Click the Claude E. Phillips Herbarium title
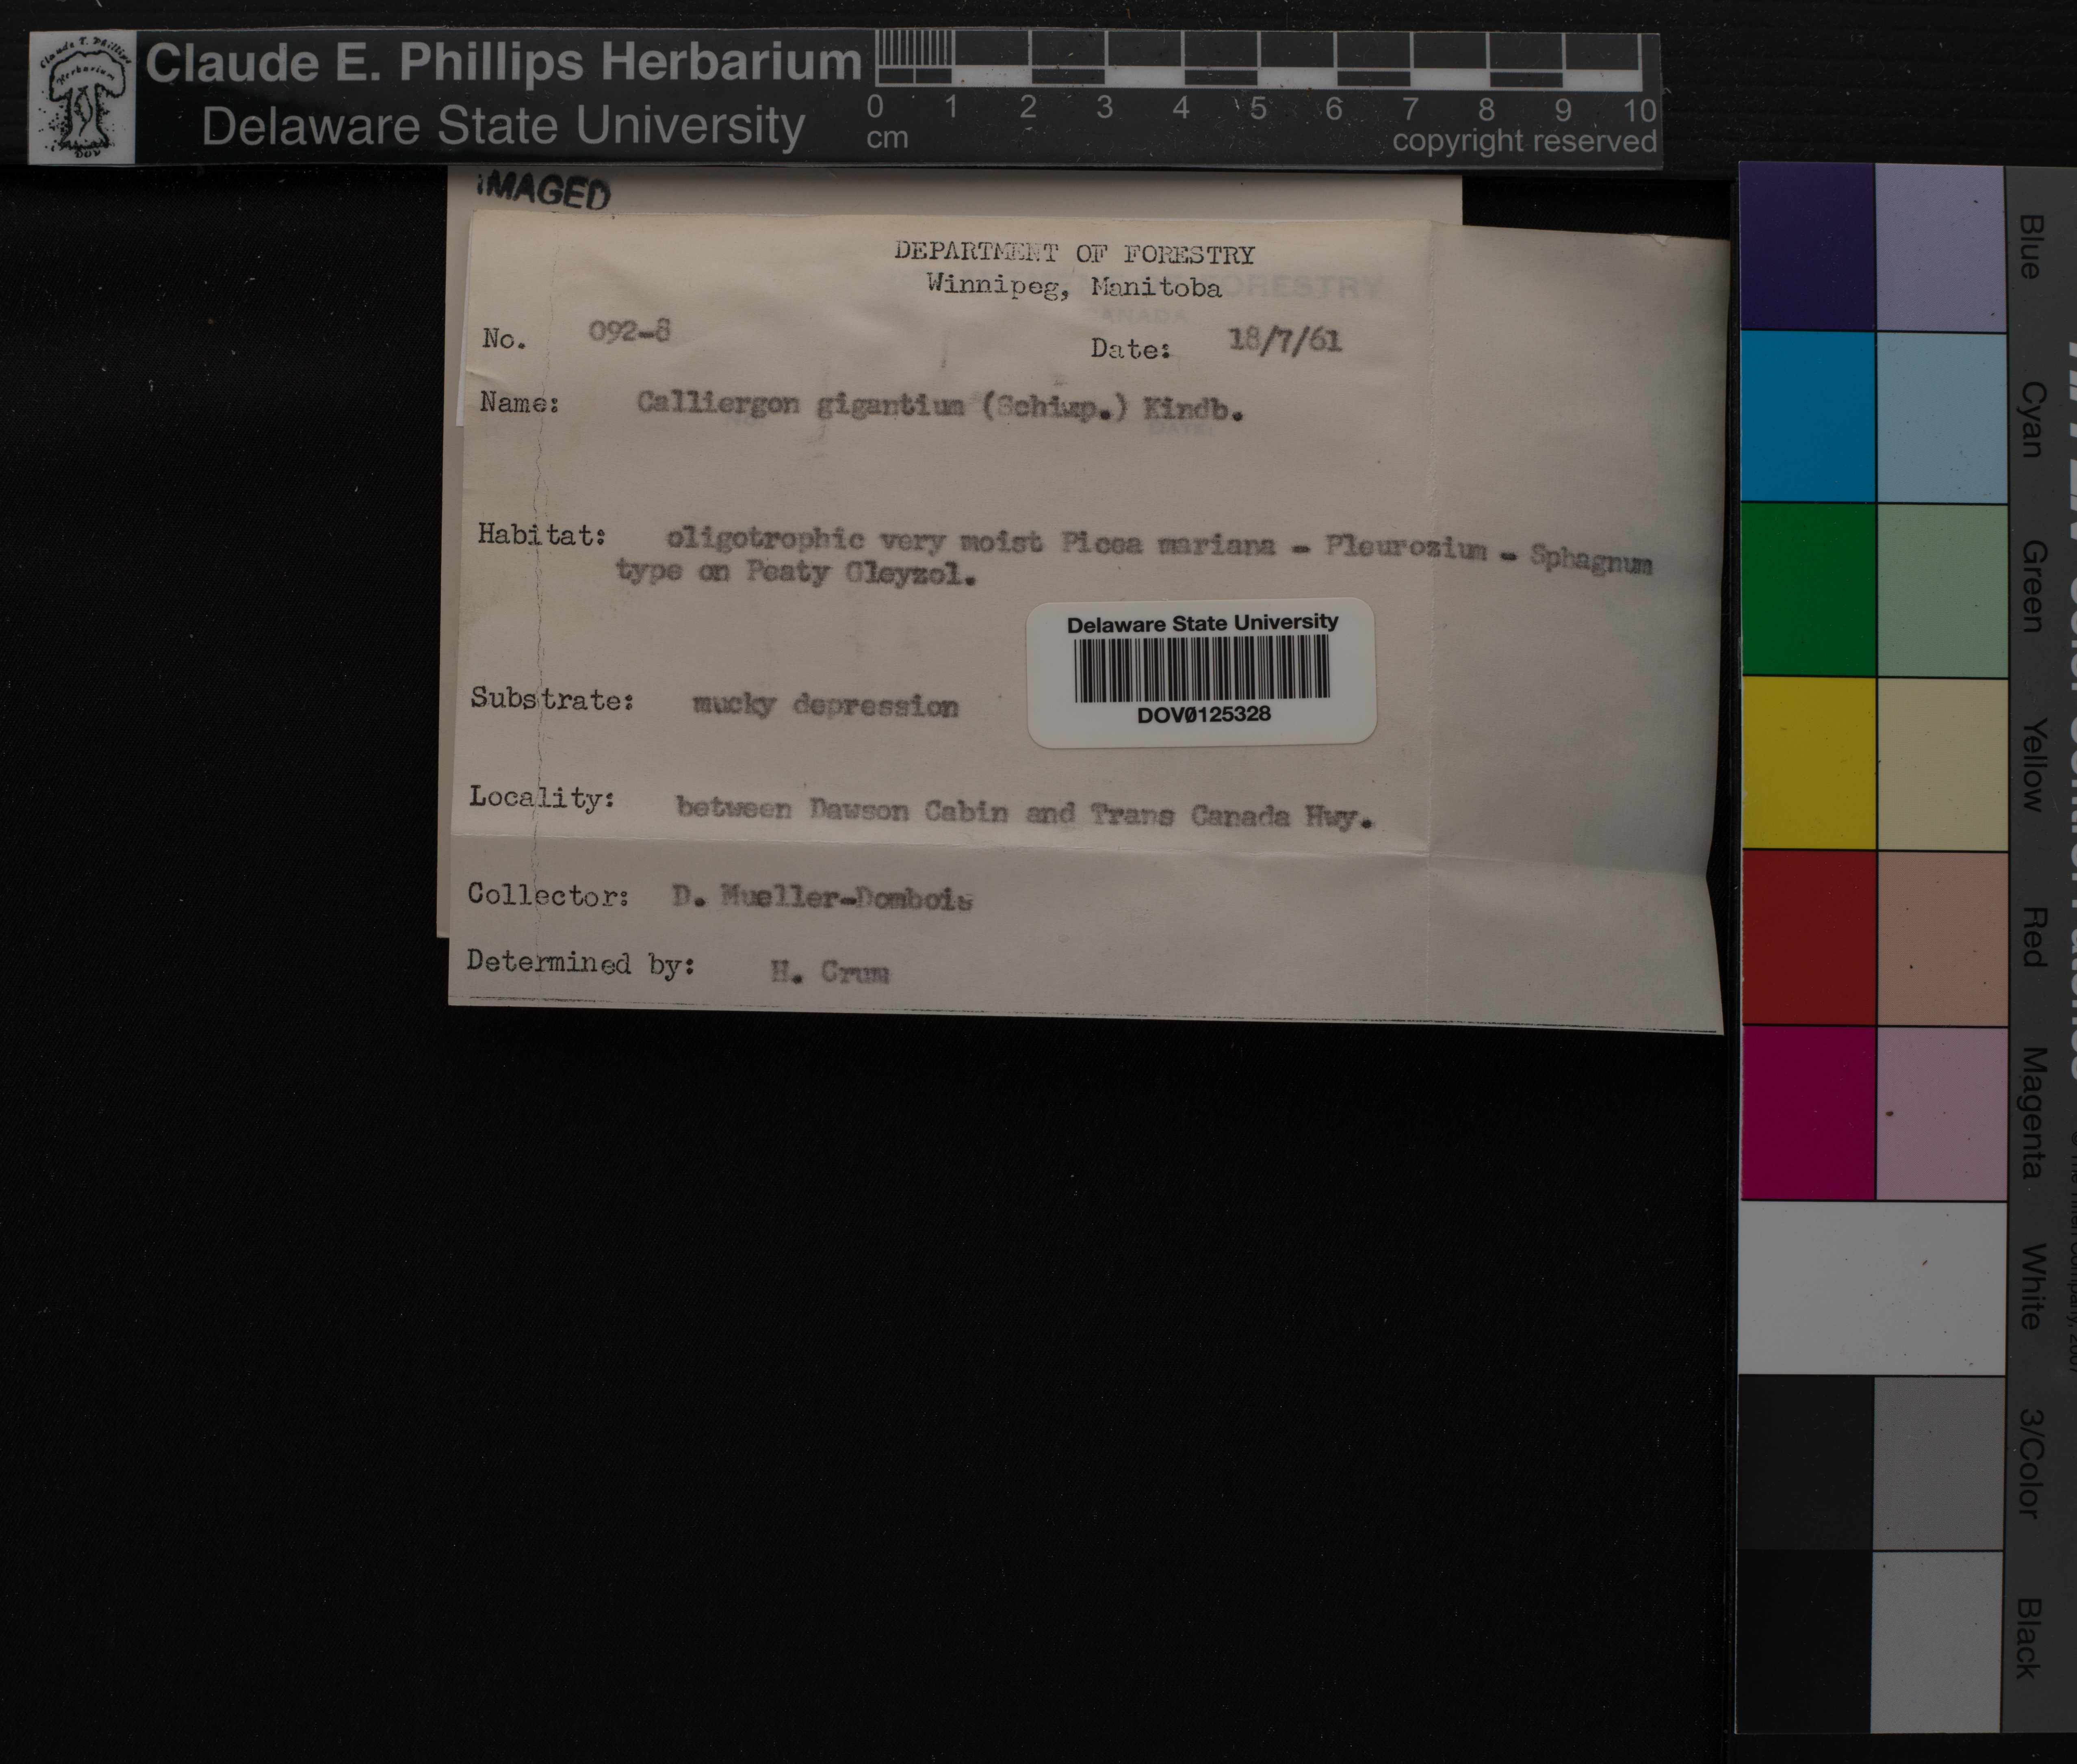Screen dimensions: 2077x1764 (x=503, y=63)
